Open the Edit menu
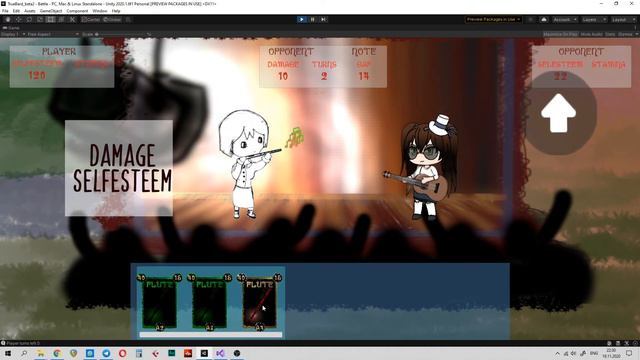 point(16,11)
